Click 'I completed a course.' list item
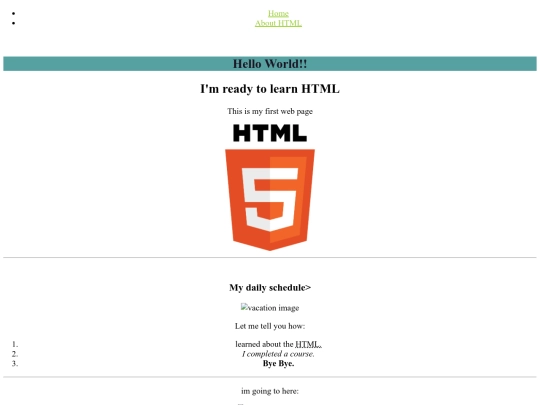Viewport: 540px width, 405px height. pyautogui.click(x=278, y=354)
